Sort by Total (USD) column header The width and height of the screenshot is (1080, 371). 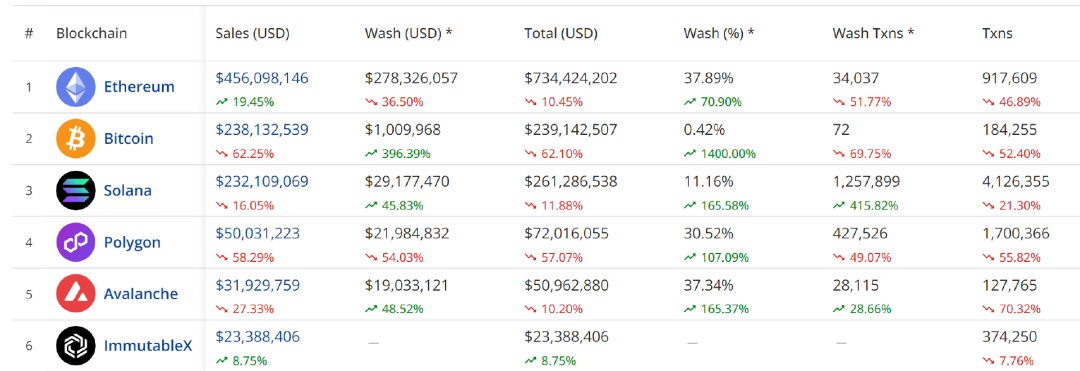[561, 33]
